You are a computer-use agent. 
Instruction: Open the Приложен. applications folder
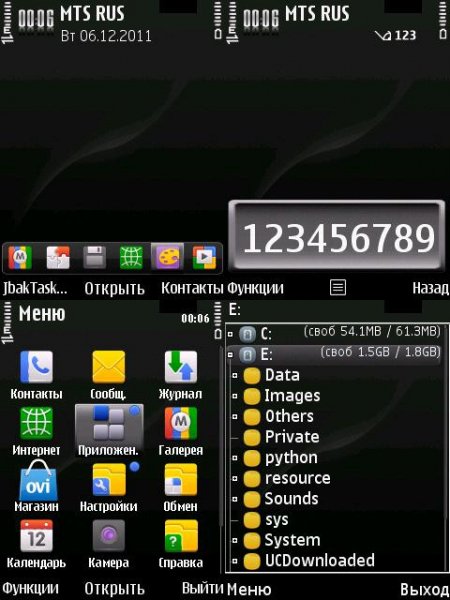click(109, 425)
